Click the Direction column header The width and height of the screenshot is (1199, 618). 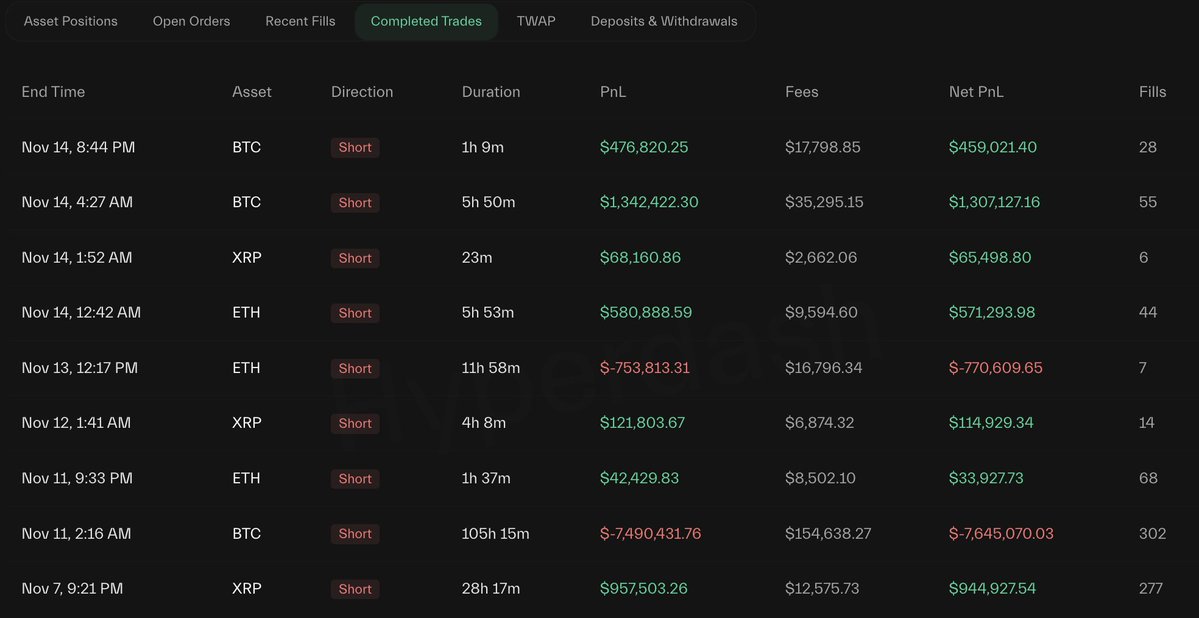(362, 92)
